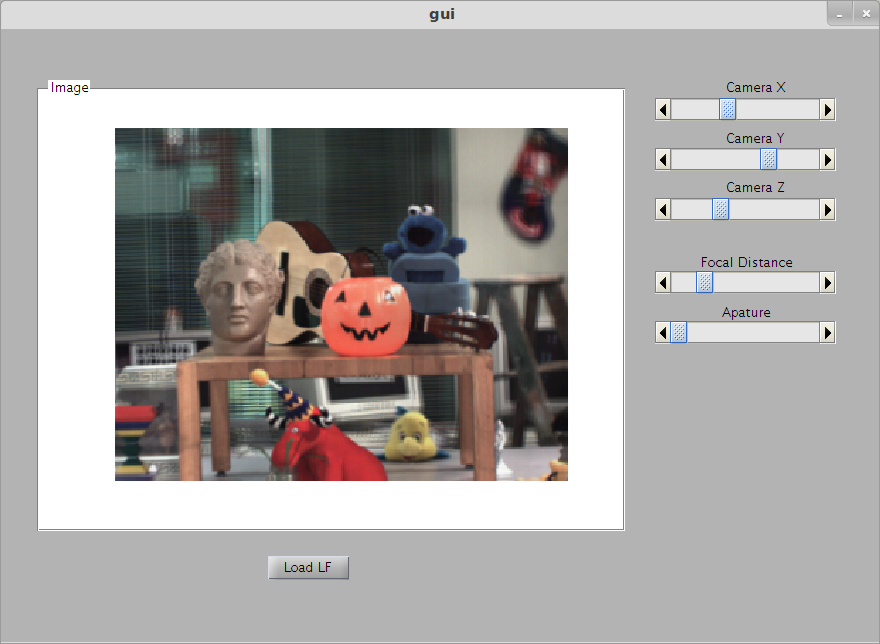Decrease Camera Y with left arrow
The image size is (880, 644).
663,160
